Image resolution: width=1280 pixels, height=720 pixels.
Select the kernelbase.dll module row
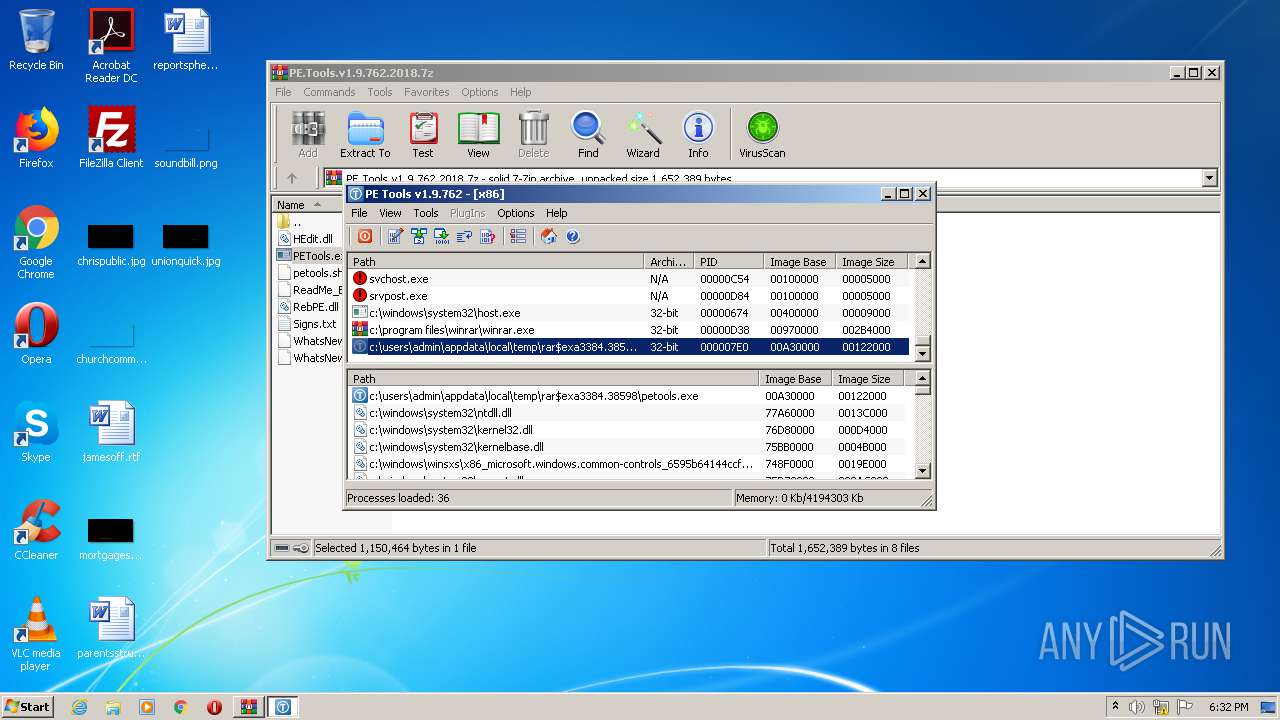(630, 447)
